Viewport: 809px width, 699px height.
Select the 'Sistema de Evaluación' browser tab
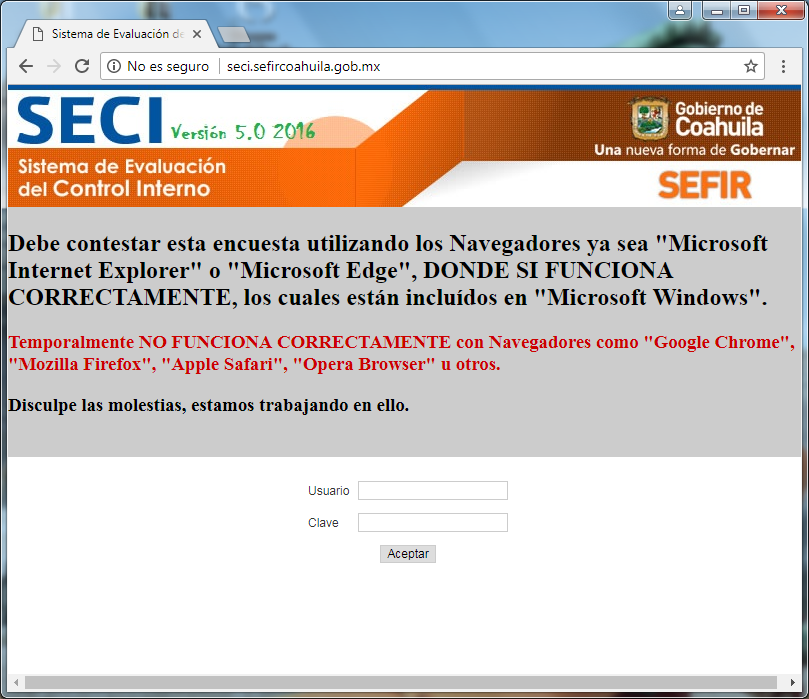click(110, 34)
